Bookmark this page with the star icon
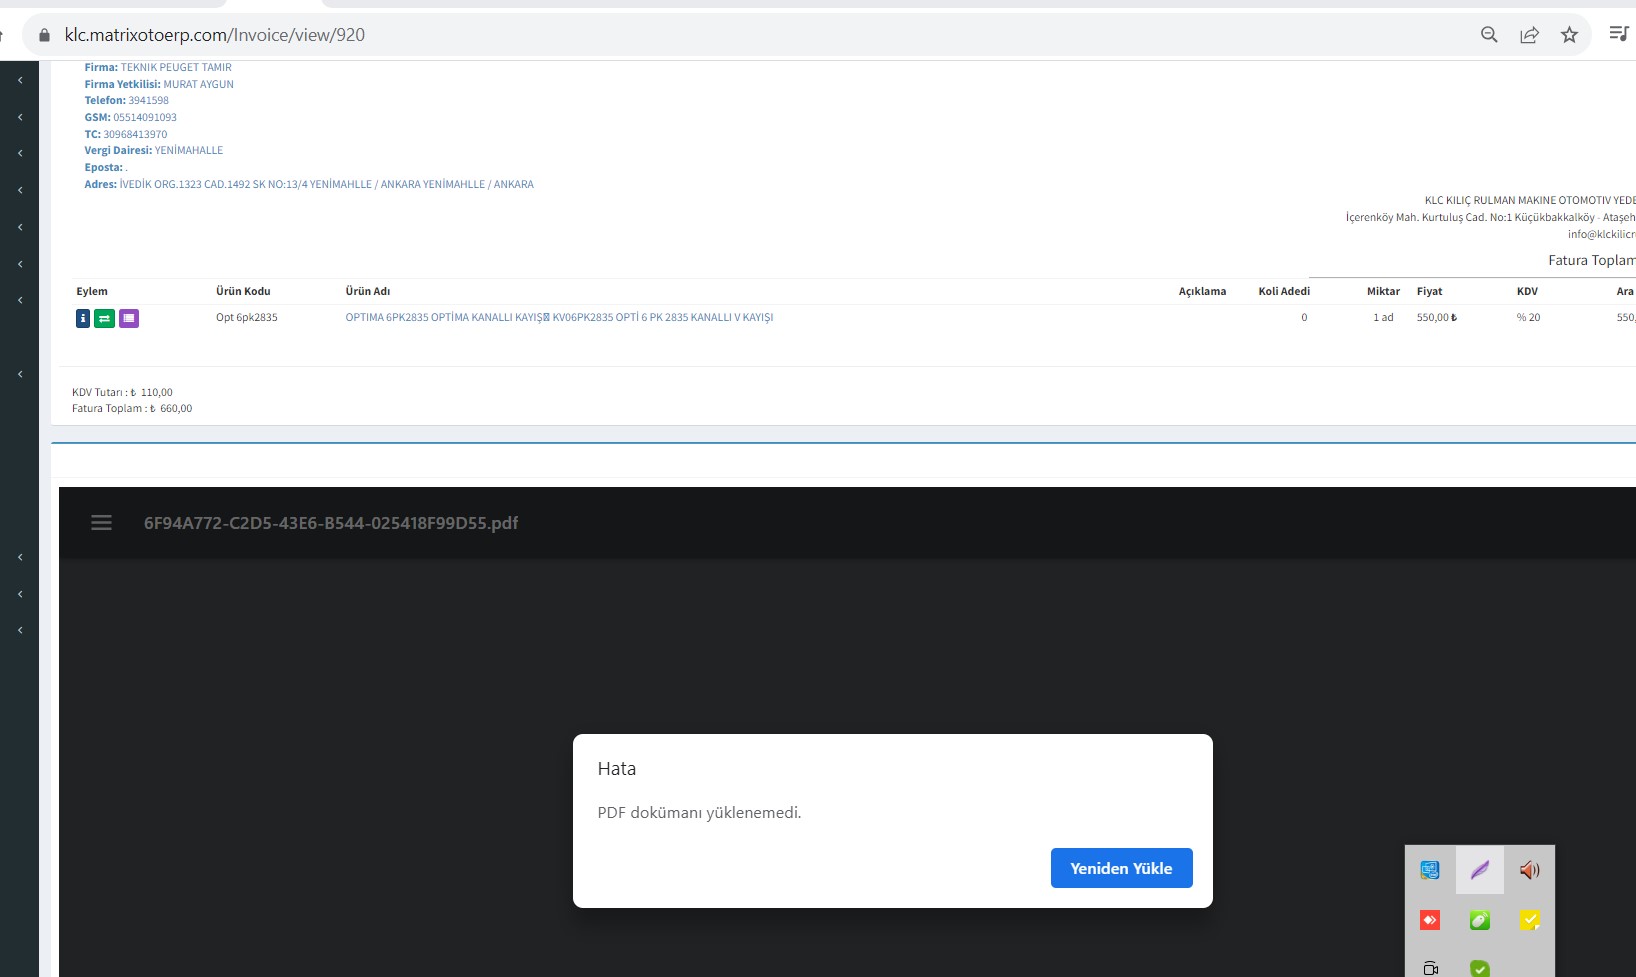This screenshot has height=977, width=1636. coord(1569,35)
